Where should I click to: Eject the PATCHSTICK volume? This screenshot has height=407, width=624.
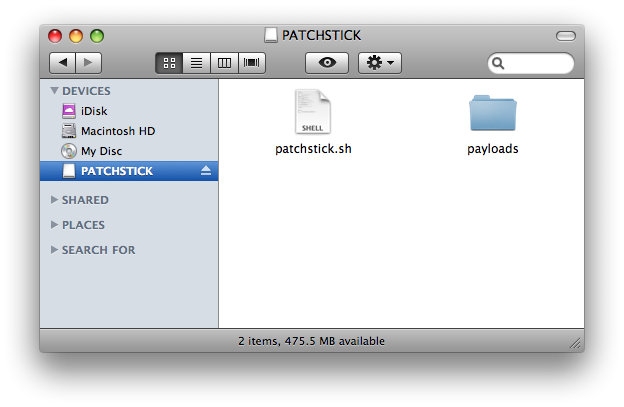[206, 171]
